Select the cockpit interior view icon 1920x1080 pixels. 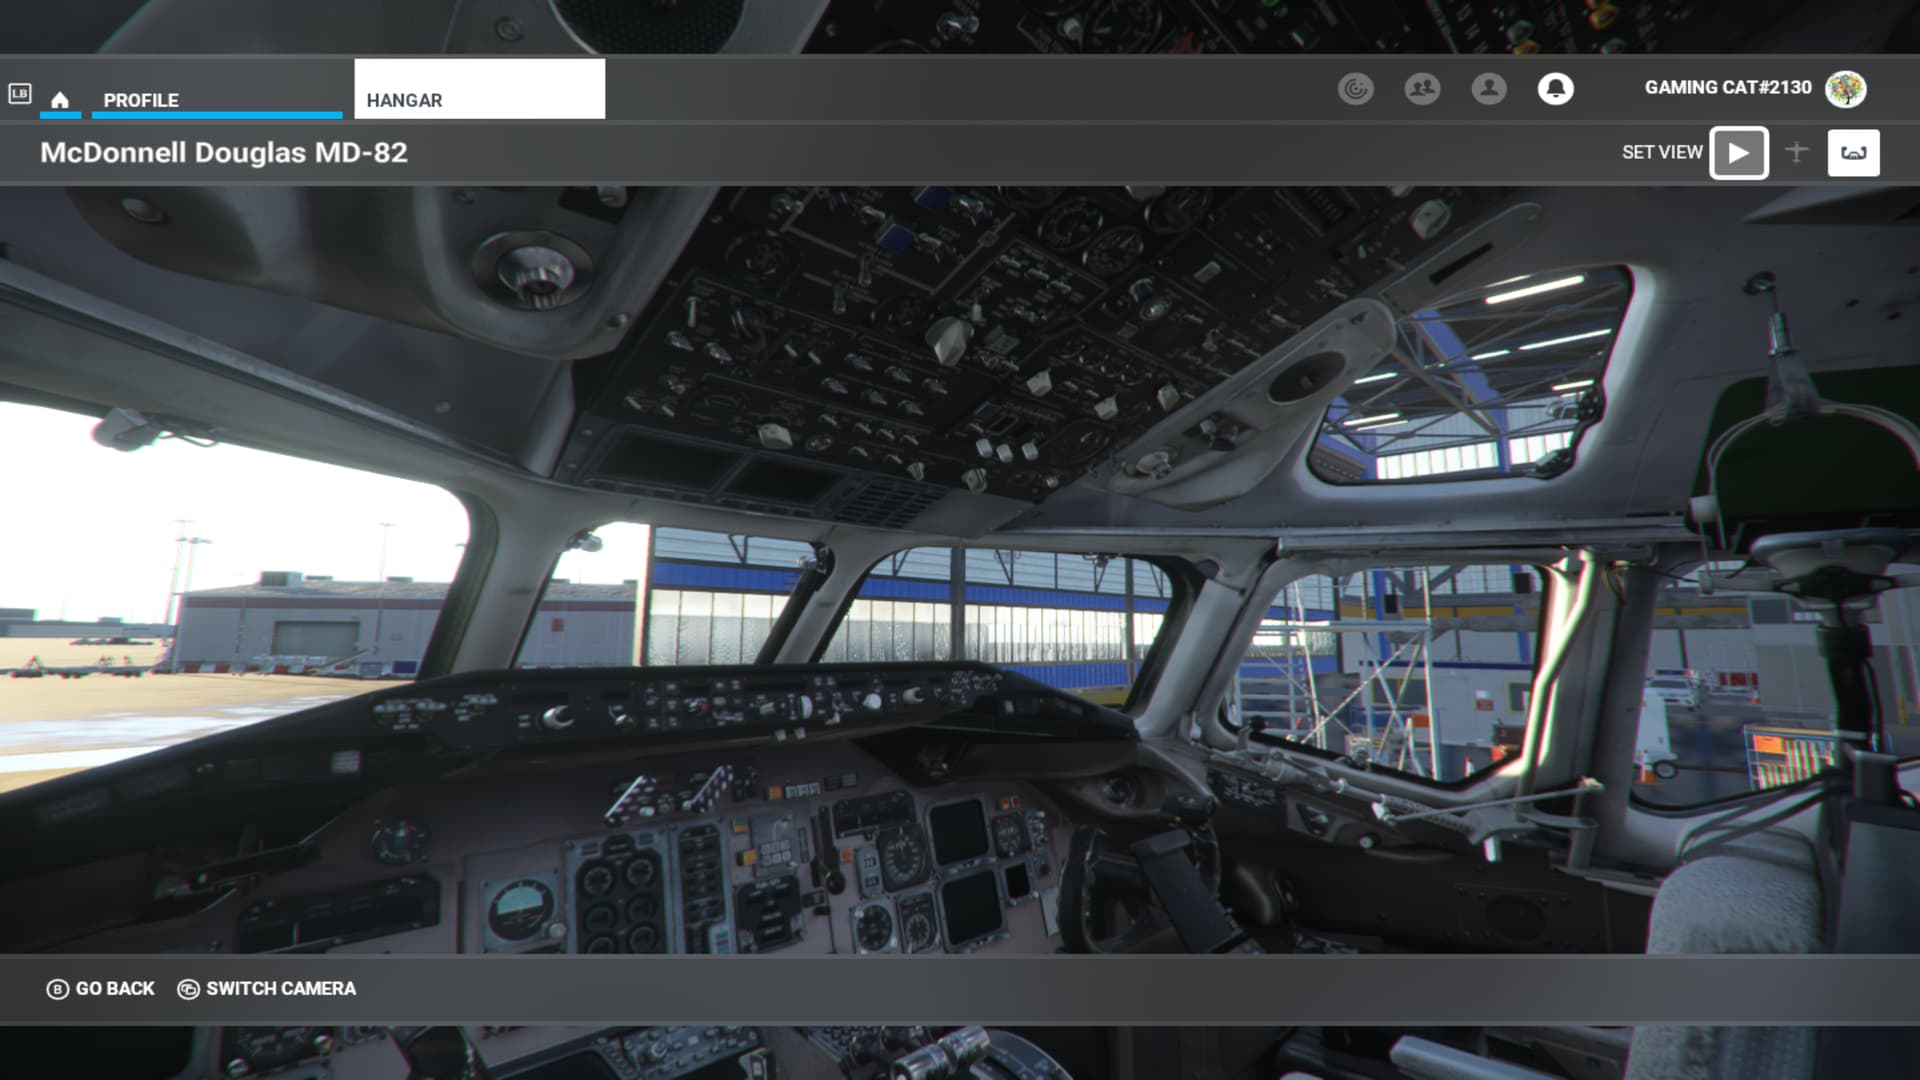click(x=1854, y=153)
